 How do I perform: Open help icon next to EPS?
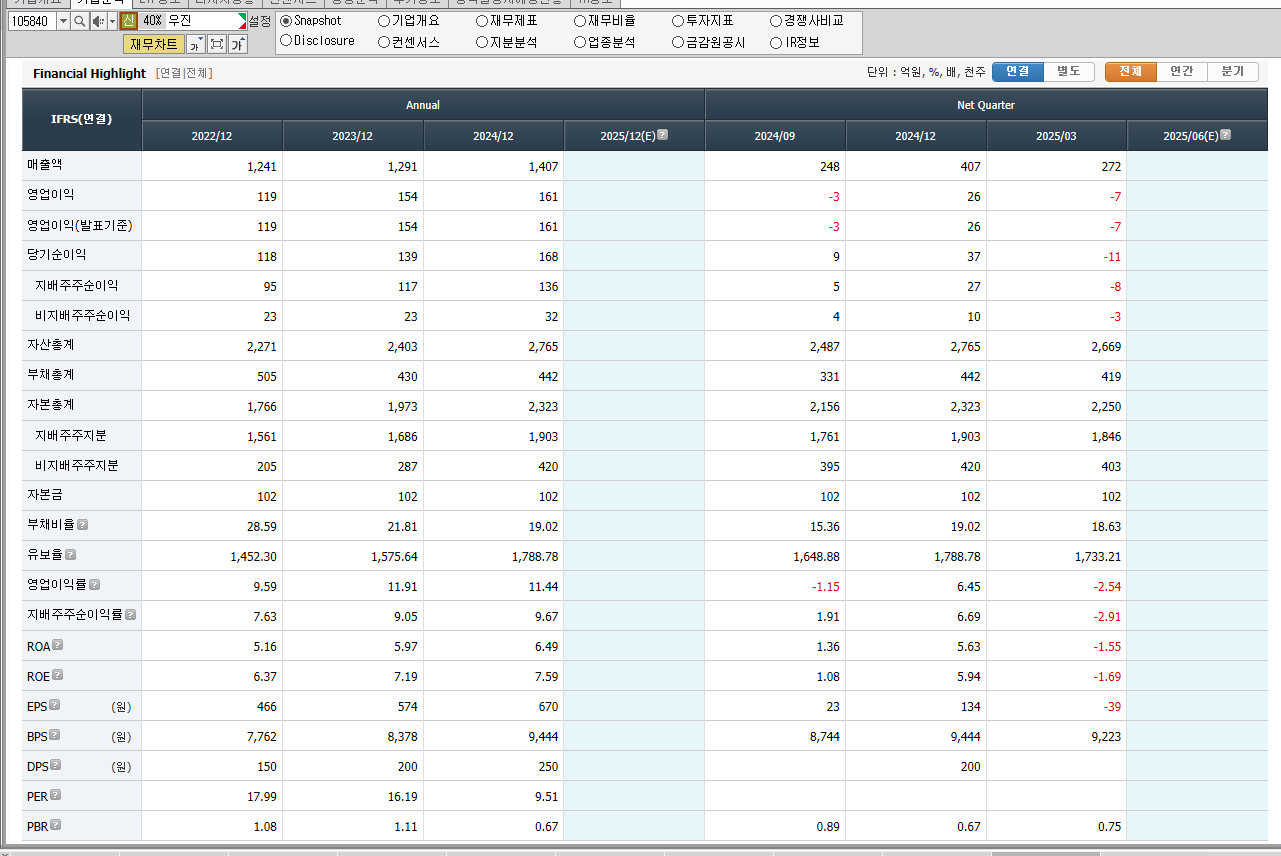pyautogui.click(x=55, y=705)
